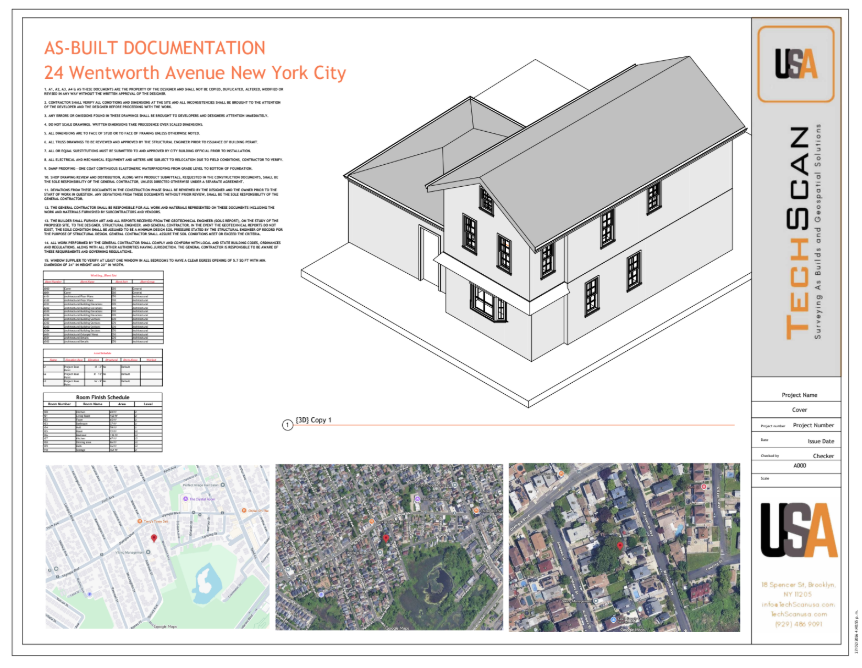Click the circled 1 view marker

pyautogui.click(x=288, y=424)
